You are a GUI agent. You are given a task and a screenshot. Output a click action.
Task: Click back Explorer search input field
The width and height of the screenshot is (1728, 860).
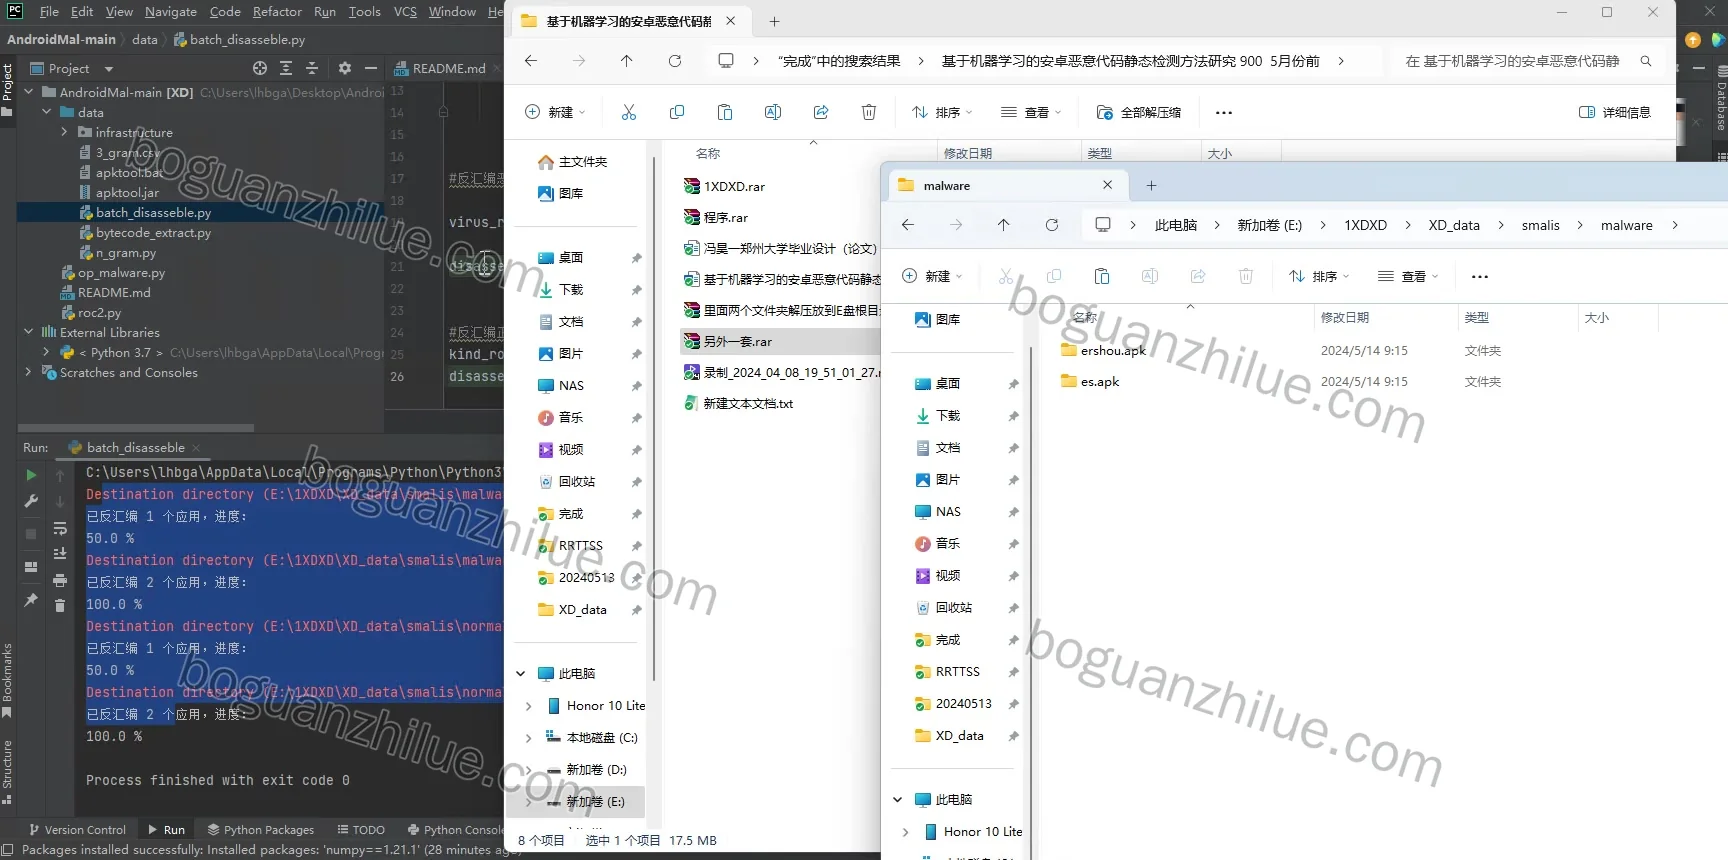point(1515,61)
